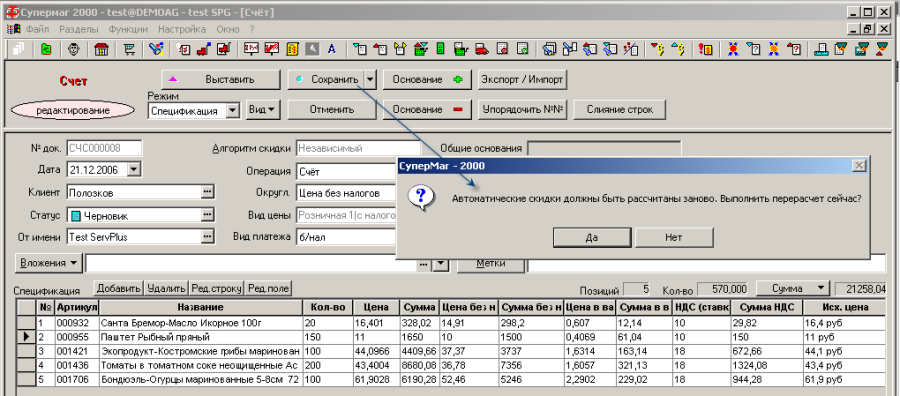This screenshot has height=396, width=900.
Task: Open the ? help menu
Action: (251, 29)
